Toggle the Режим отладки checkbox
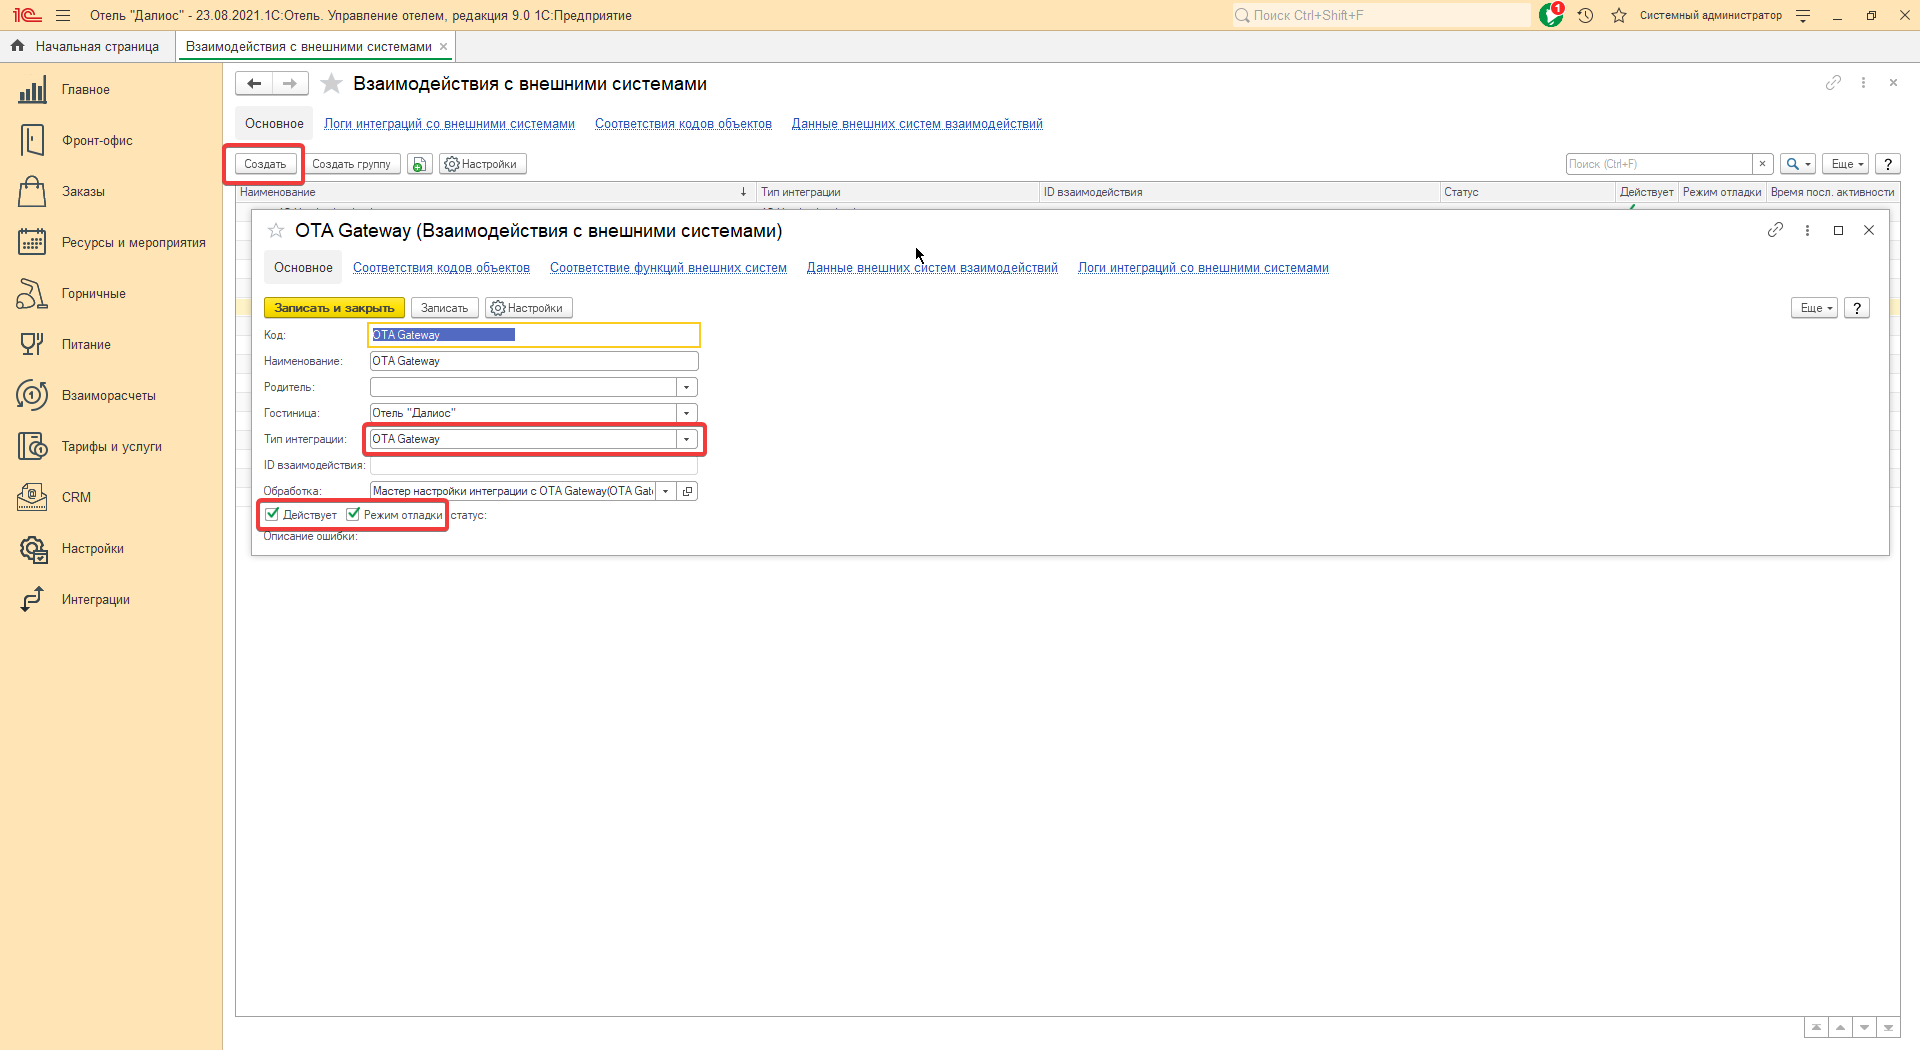Screen dimensions: 1920x1050 (x=353, y=514)
